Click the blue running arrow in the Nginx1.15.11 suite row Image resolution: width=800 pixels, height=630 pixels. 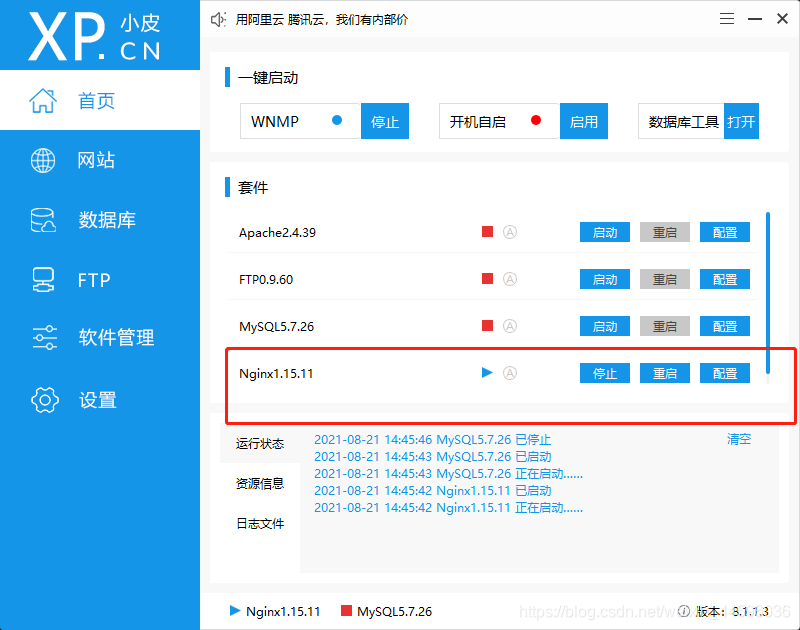487,372
